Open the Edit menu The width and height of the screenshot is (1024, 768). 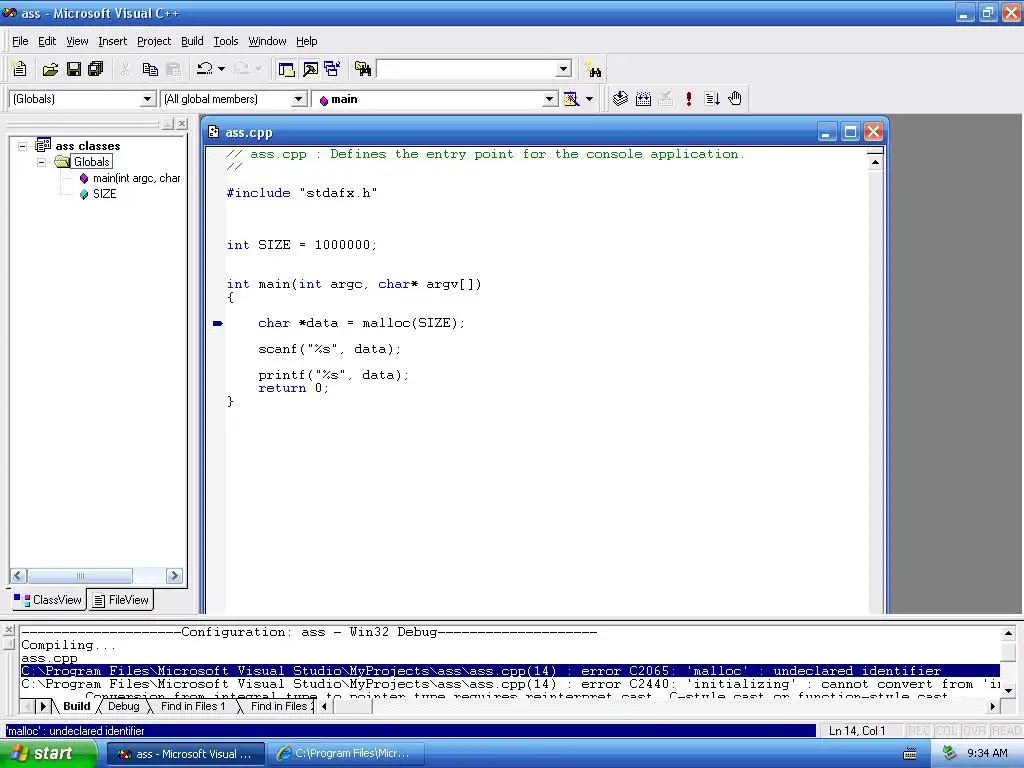click(x=47, y=41)
